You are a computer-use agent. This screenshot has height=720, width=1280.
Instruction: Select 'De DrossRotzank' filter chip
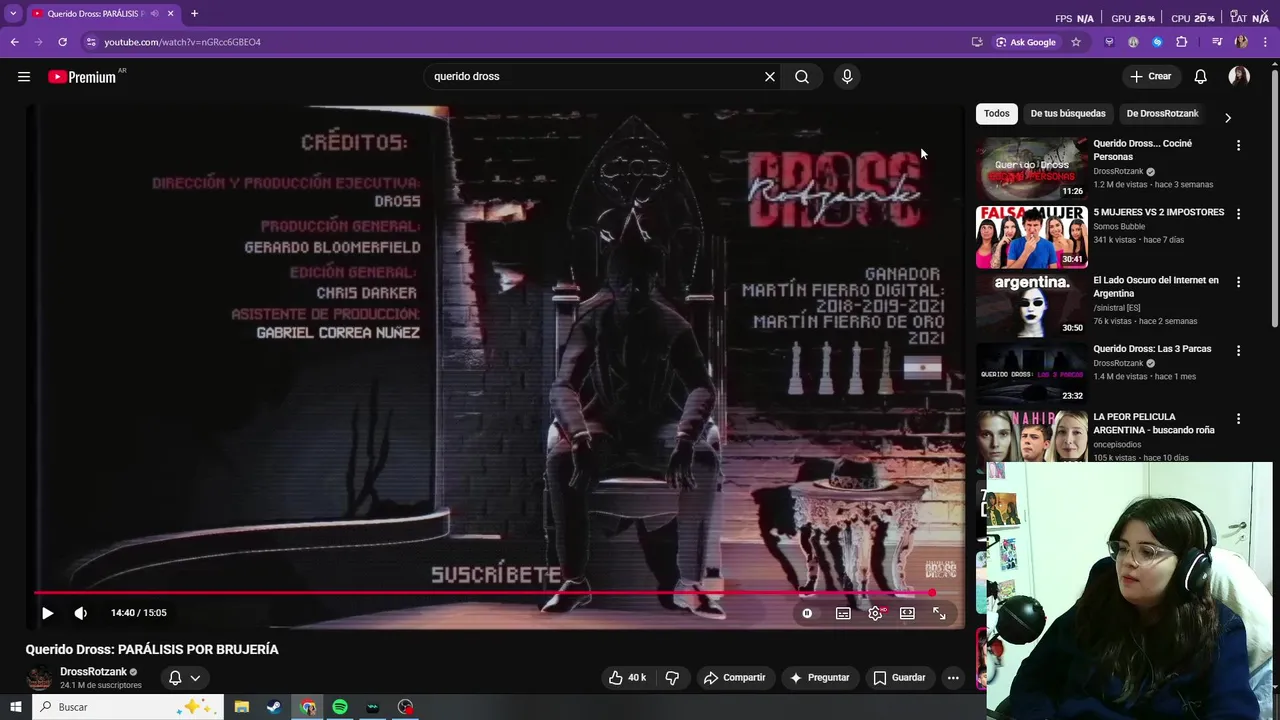point(1162,114)
